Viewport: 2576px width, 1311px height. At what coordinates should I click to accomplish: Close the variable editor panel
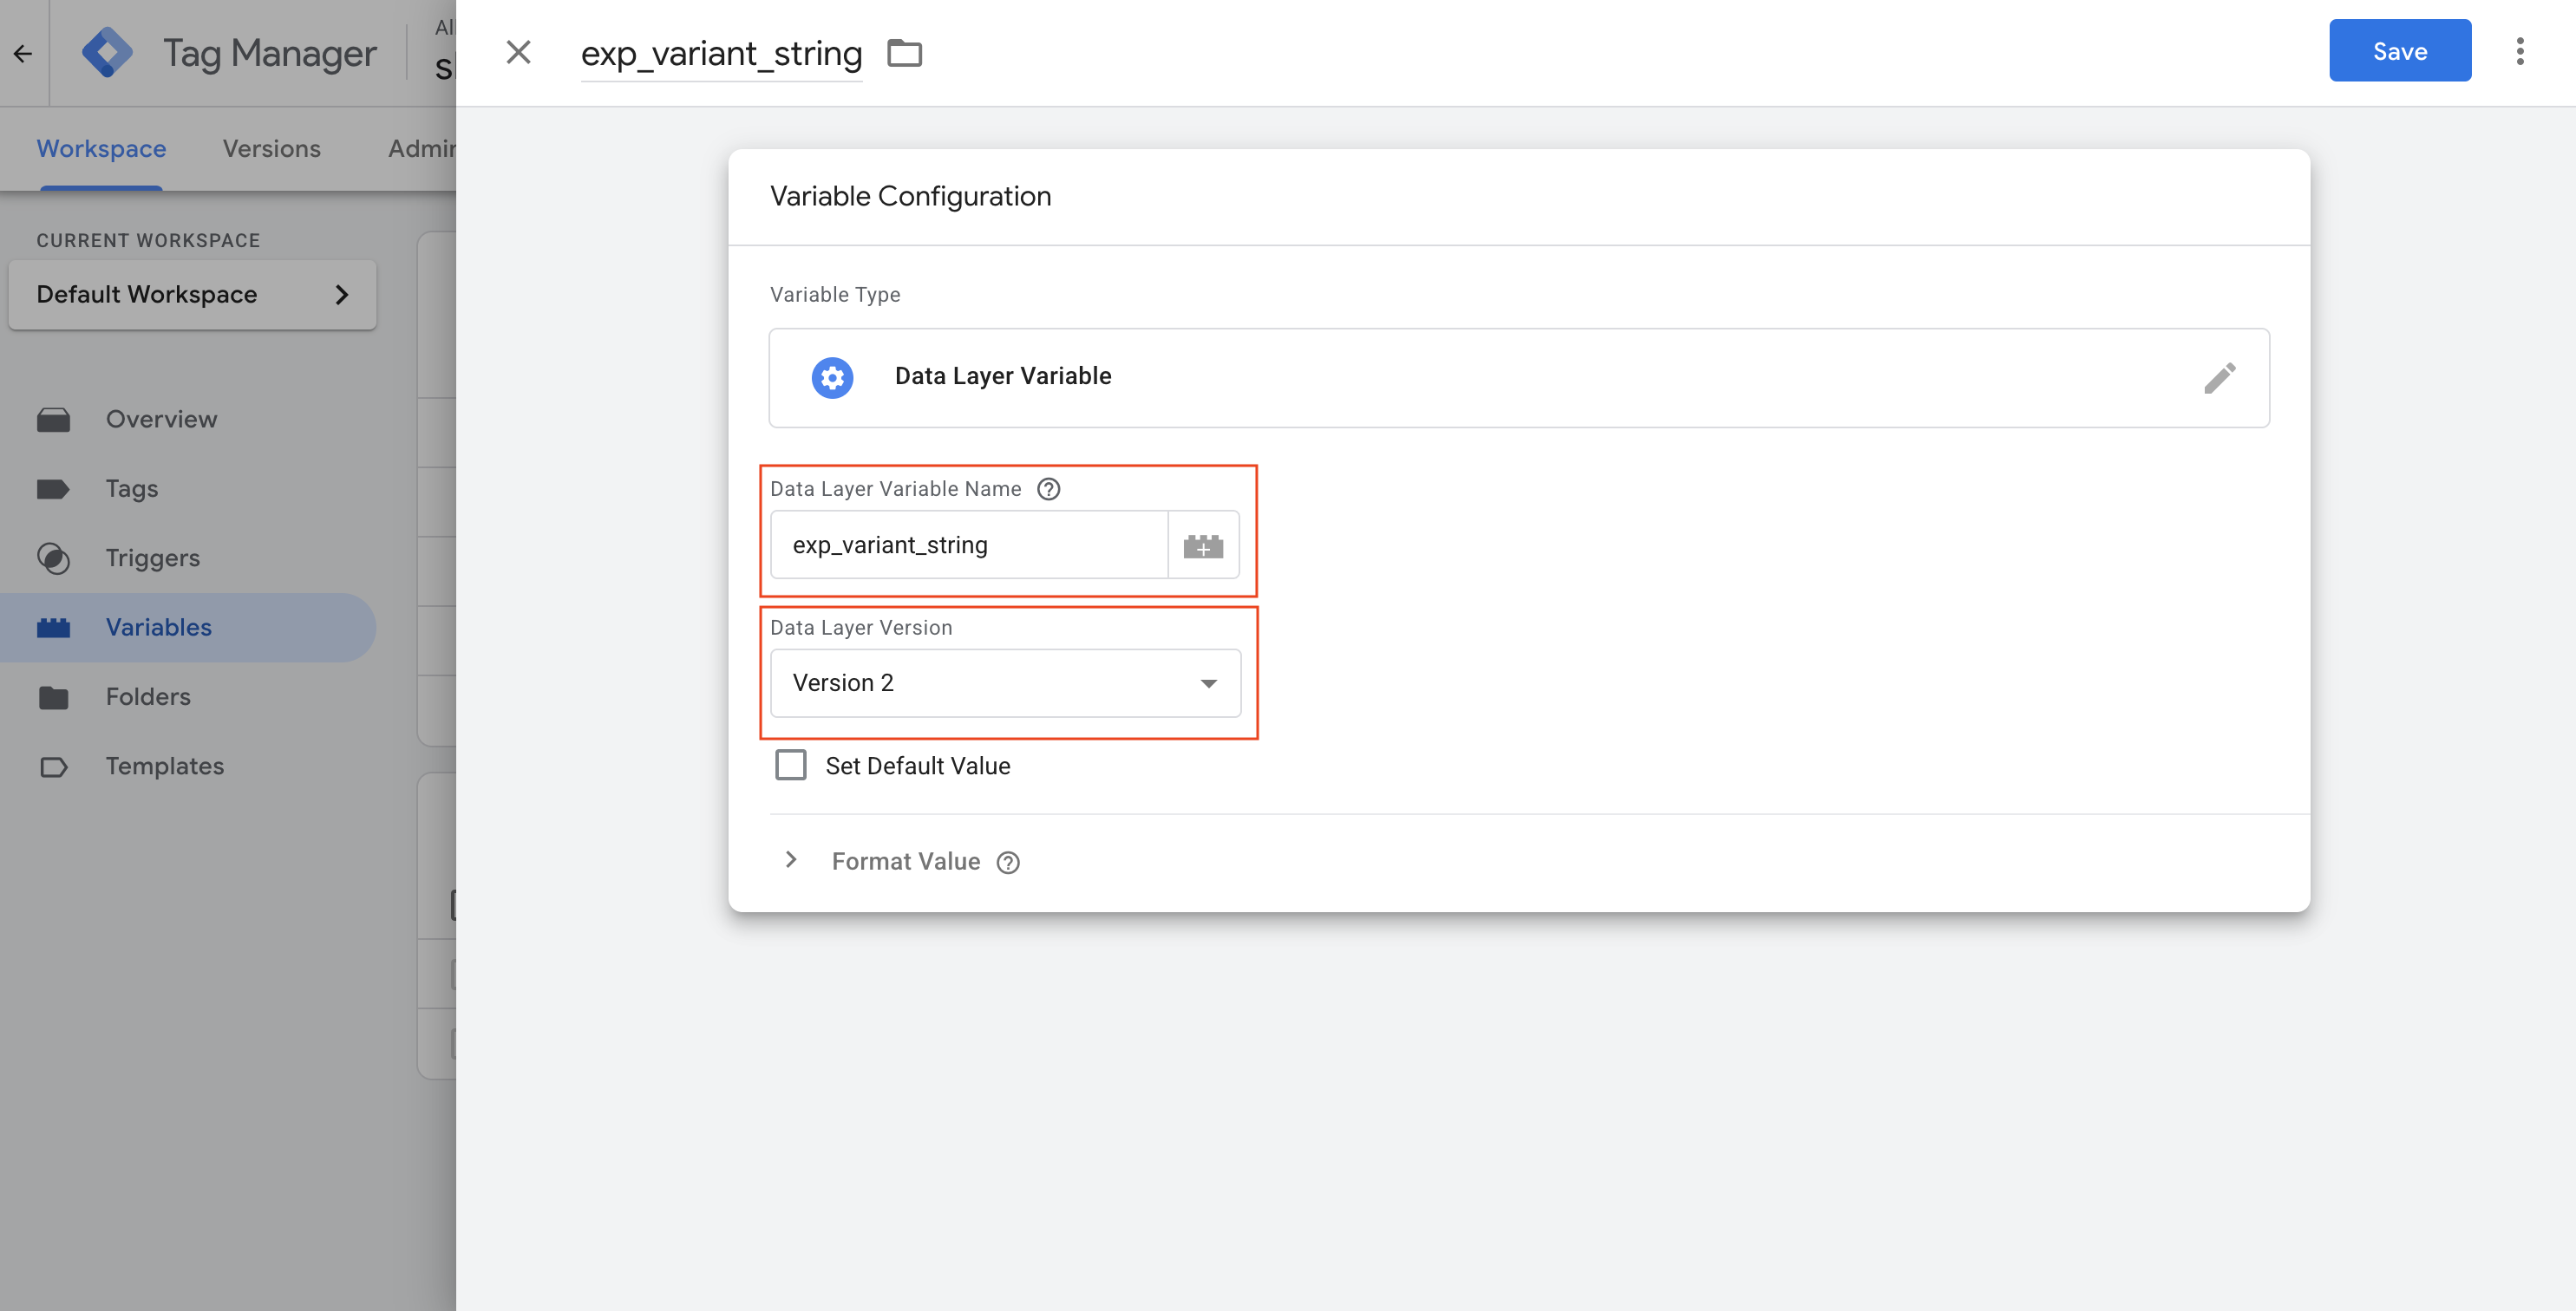coord(518,52)
